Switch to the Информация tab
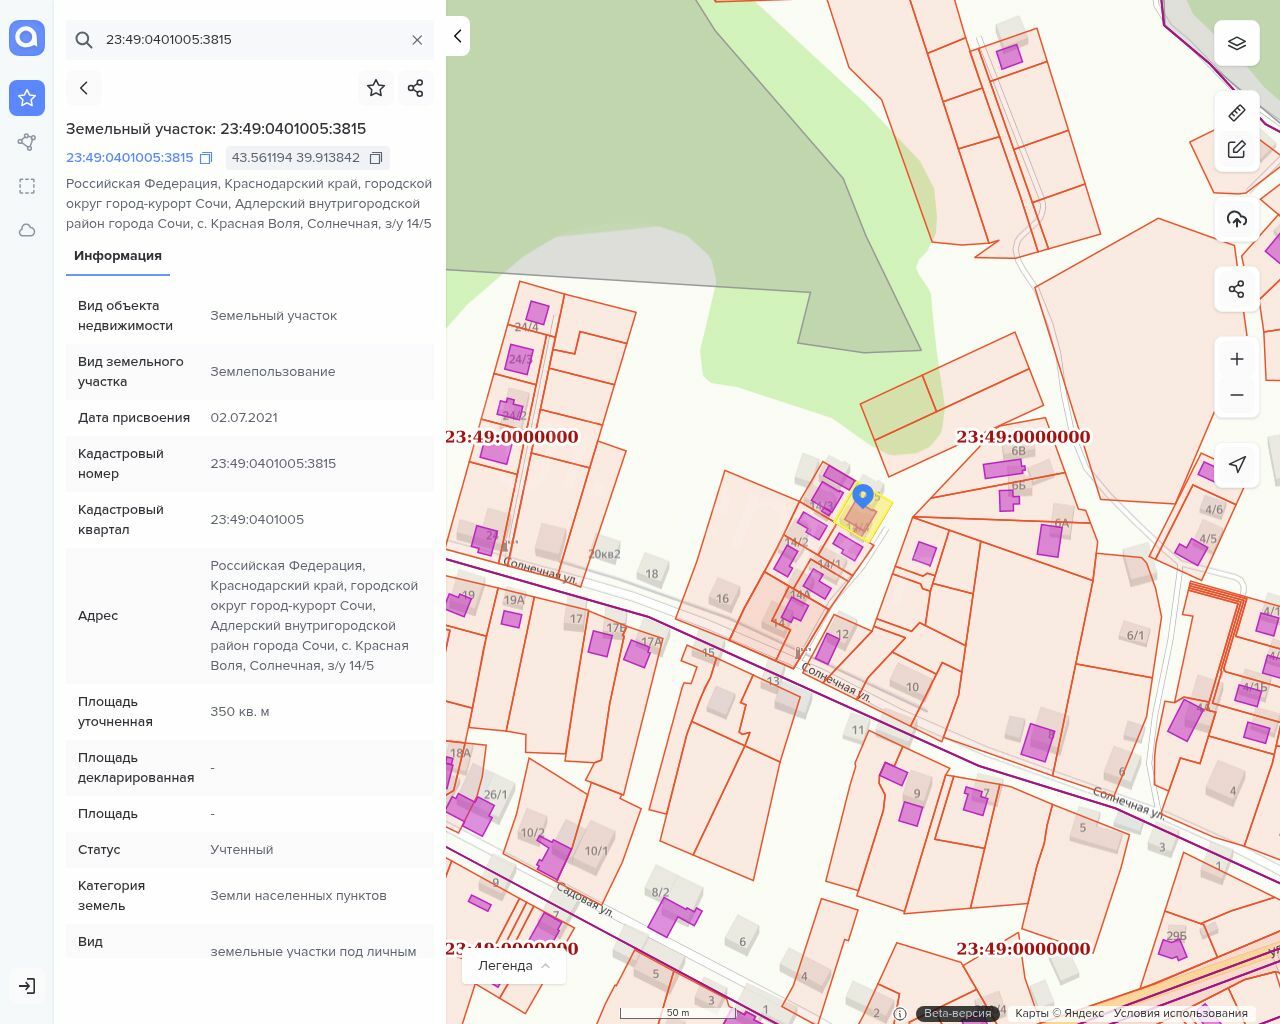The image size is (1280, 1024). point(118,256)
